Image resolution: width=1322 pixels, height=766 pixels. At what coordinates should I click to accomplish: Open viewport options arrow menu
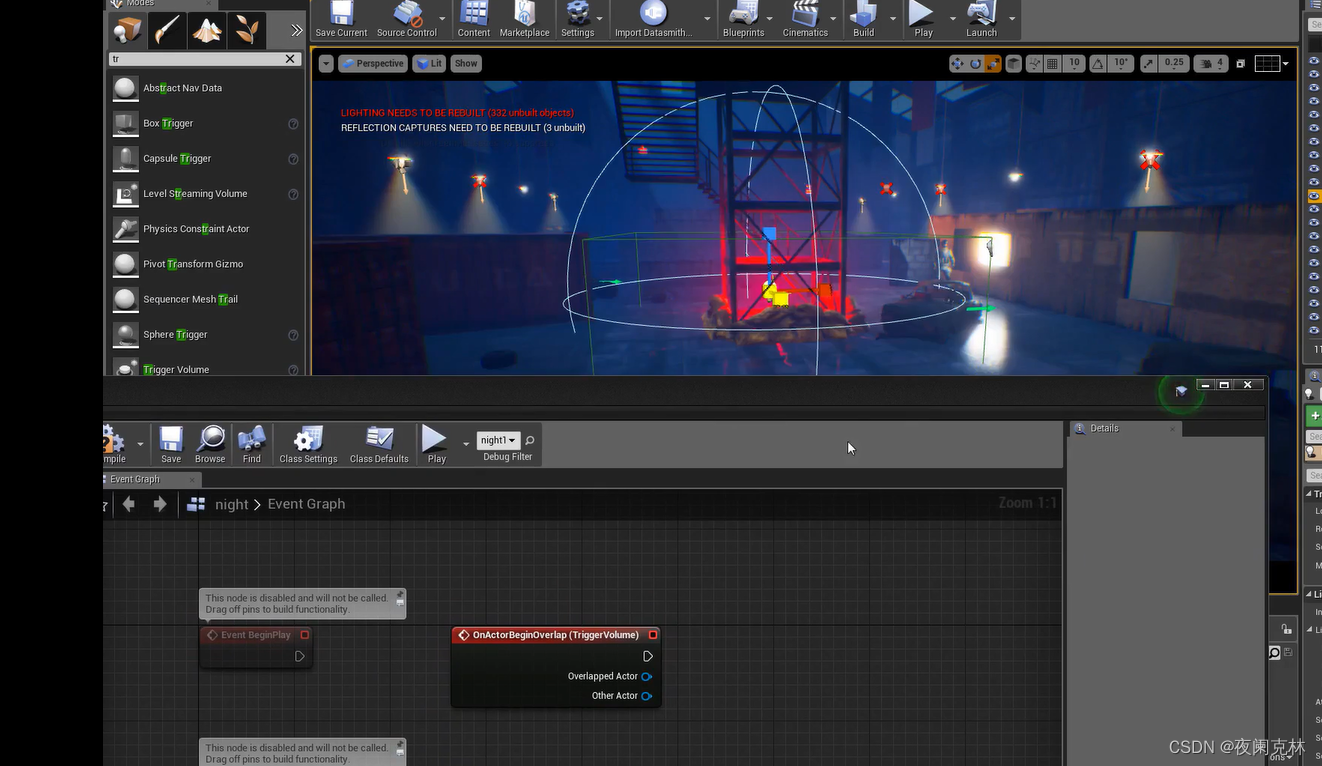click(x=326, y=63)
